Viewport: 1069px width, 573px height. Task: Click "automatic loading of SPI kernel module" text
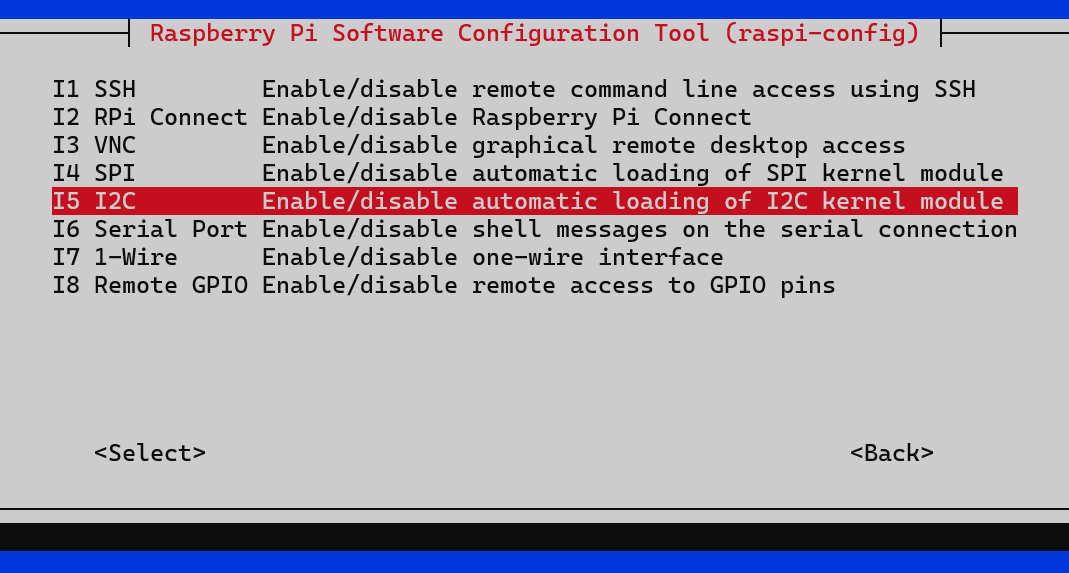pos(738,173)
